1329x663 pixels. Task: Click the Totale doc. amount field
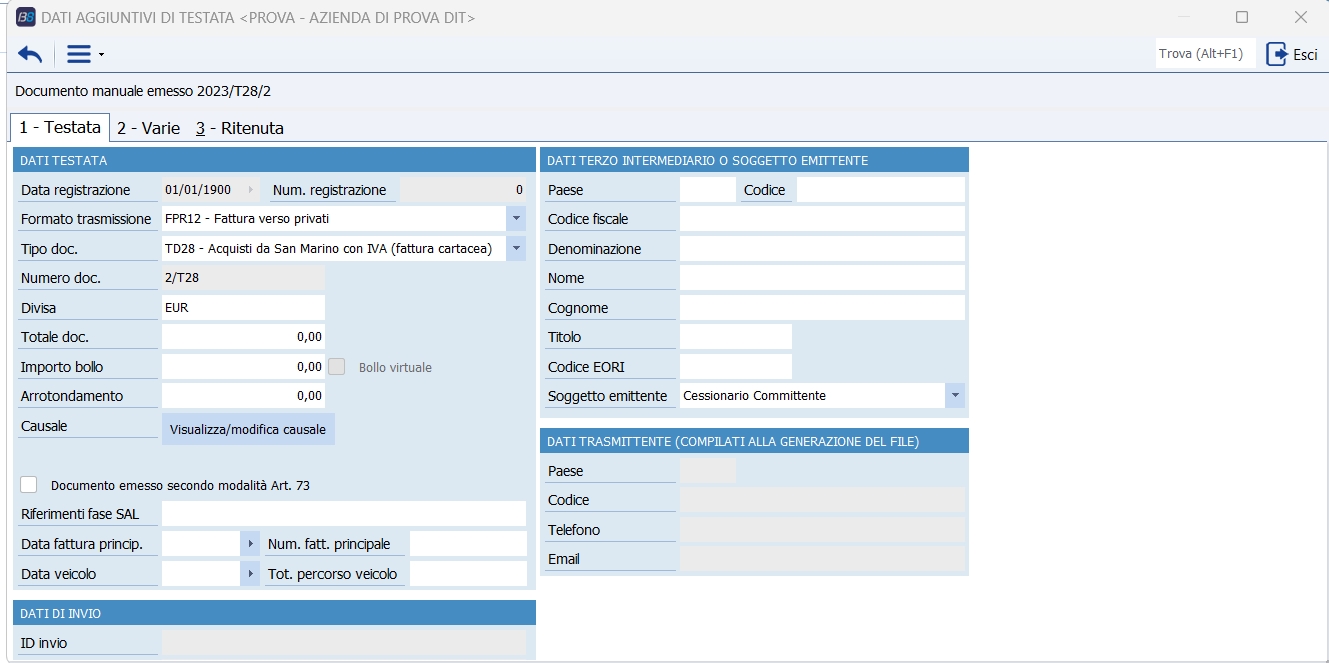243,337
